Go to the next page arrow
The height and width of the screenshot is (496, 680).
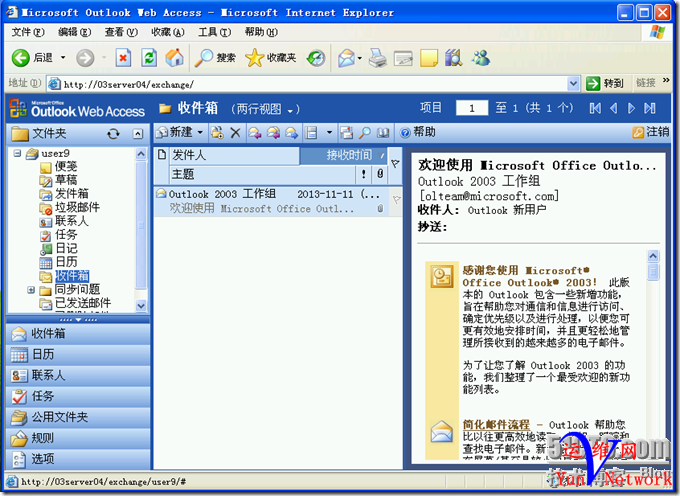point(631,108)
